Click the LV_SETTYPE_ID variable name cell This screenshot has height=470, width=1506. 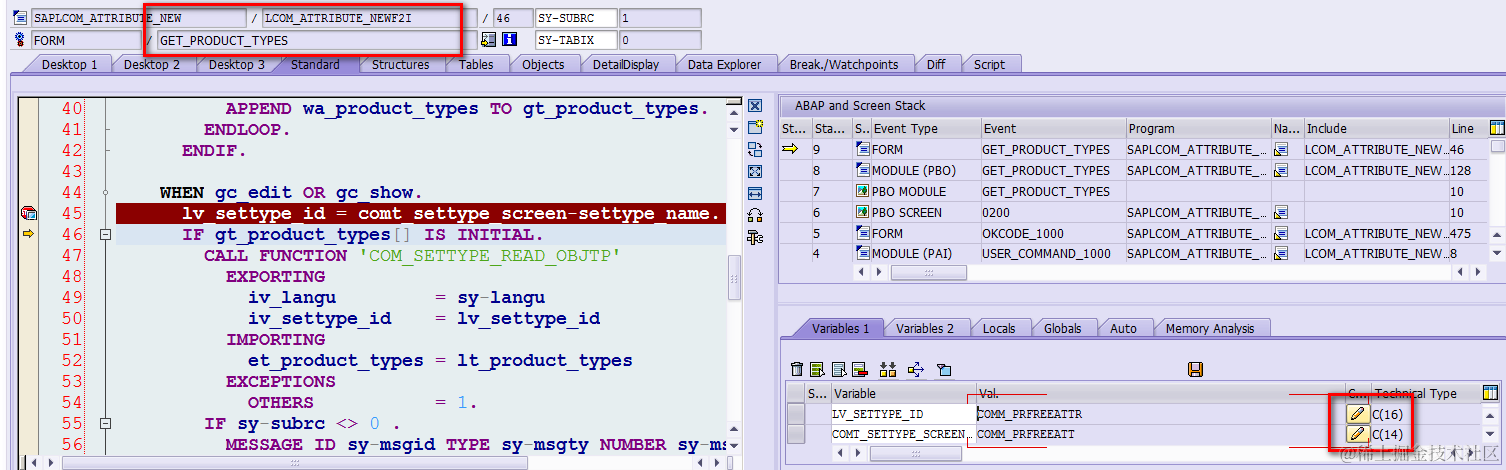(x=903, y=413)
